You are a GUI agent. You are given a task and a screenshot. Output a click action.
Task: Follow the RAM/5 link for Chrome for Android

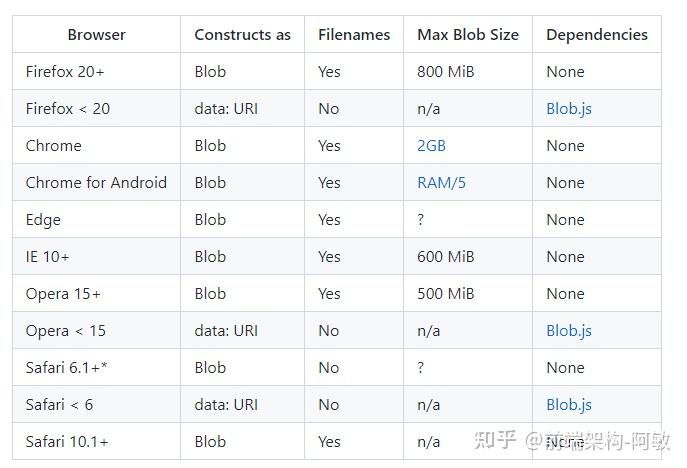441,183
